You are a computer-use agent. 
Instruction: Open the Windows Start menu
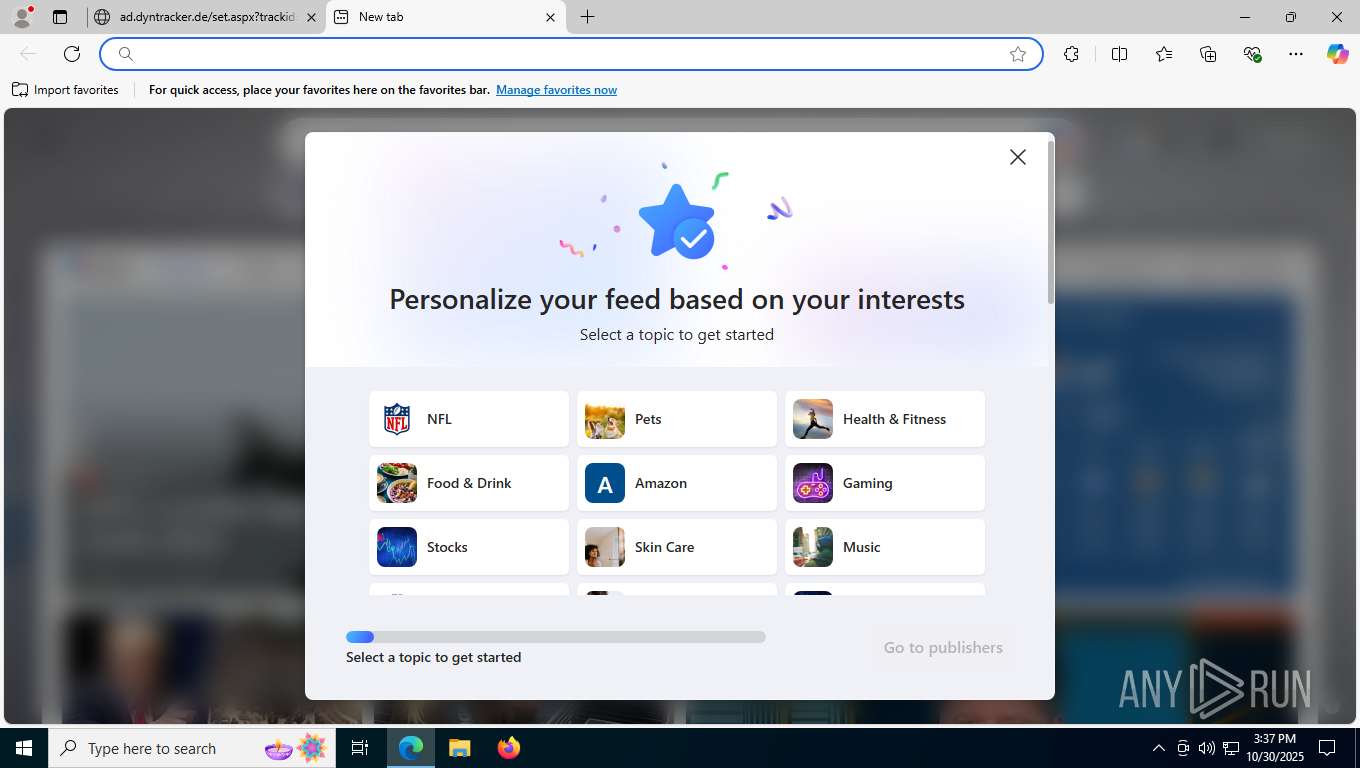[24, 748]
